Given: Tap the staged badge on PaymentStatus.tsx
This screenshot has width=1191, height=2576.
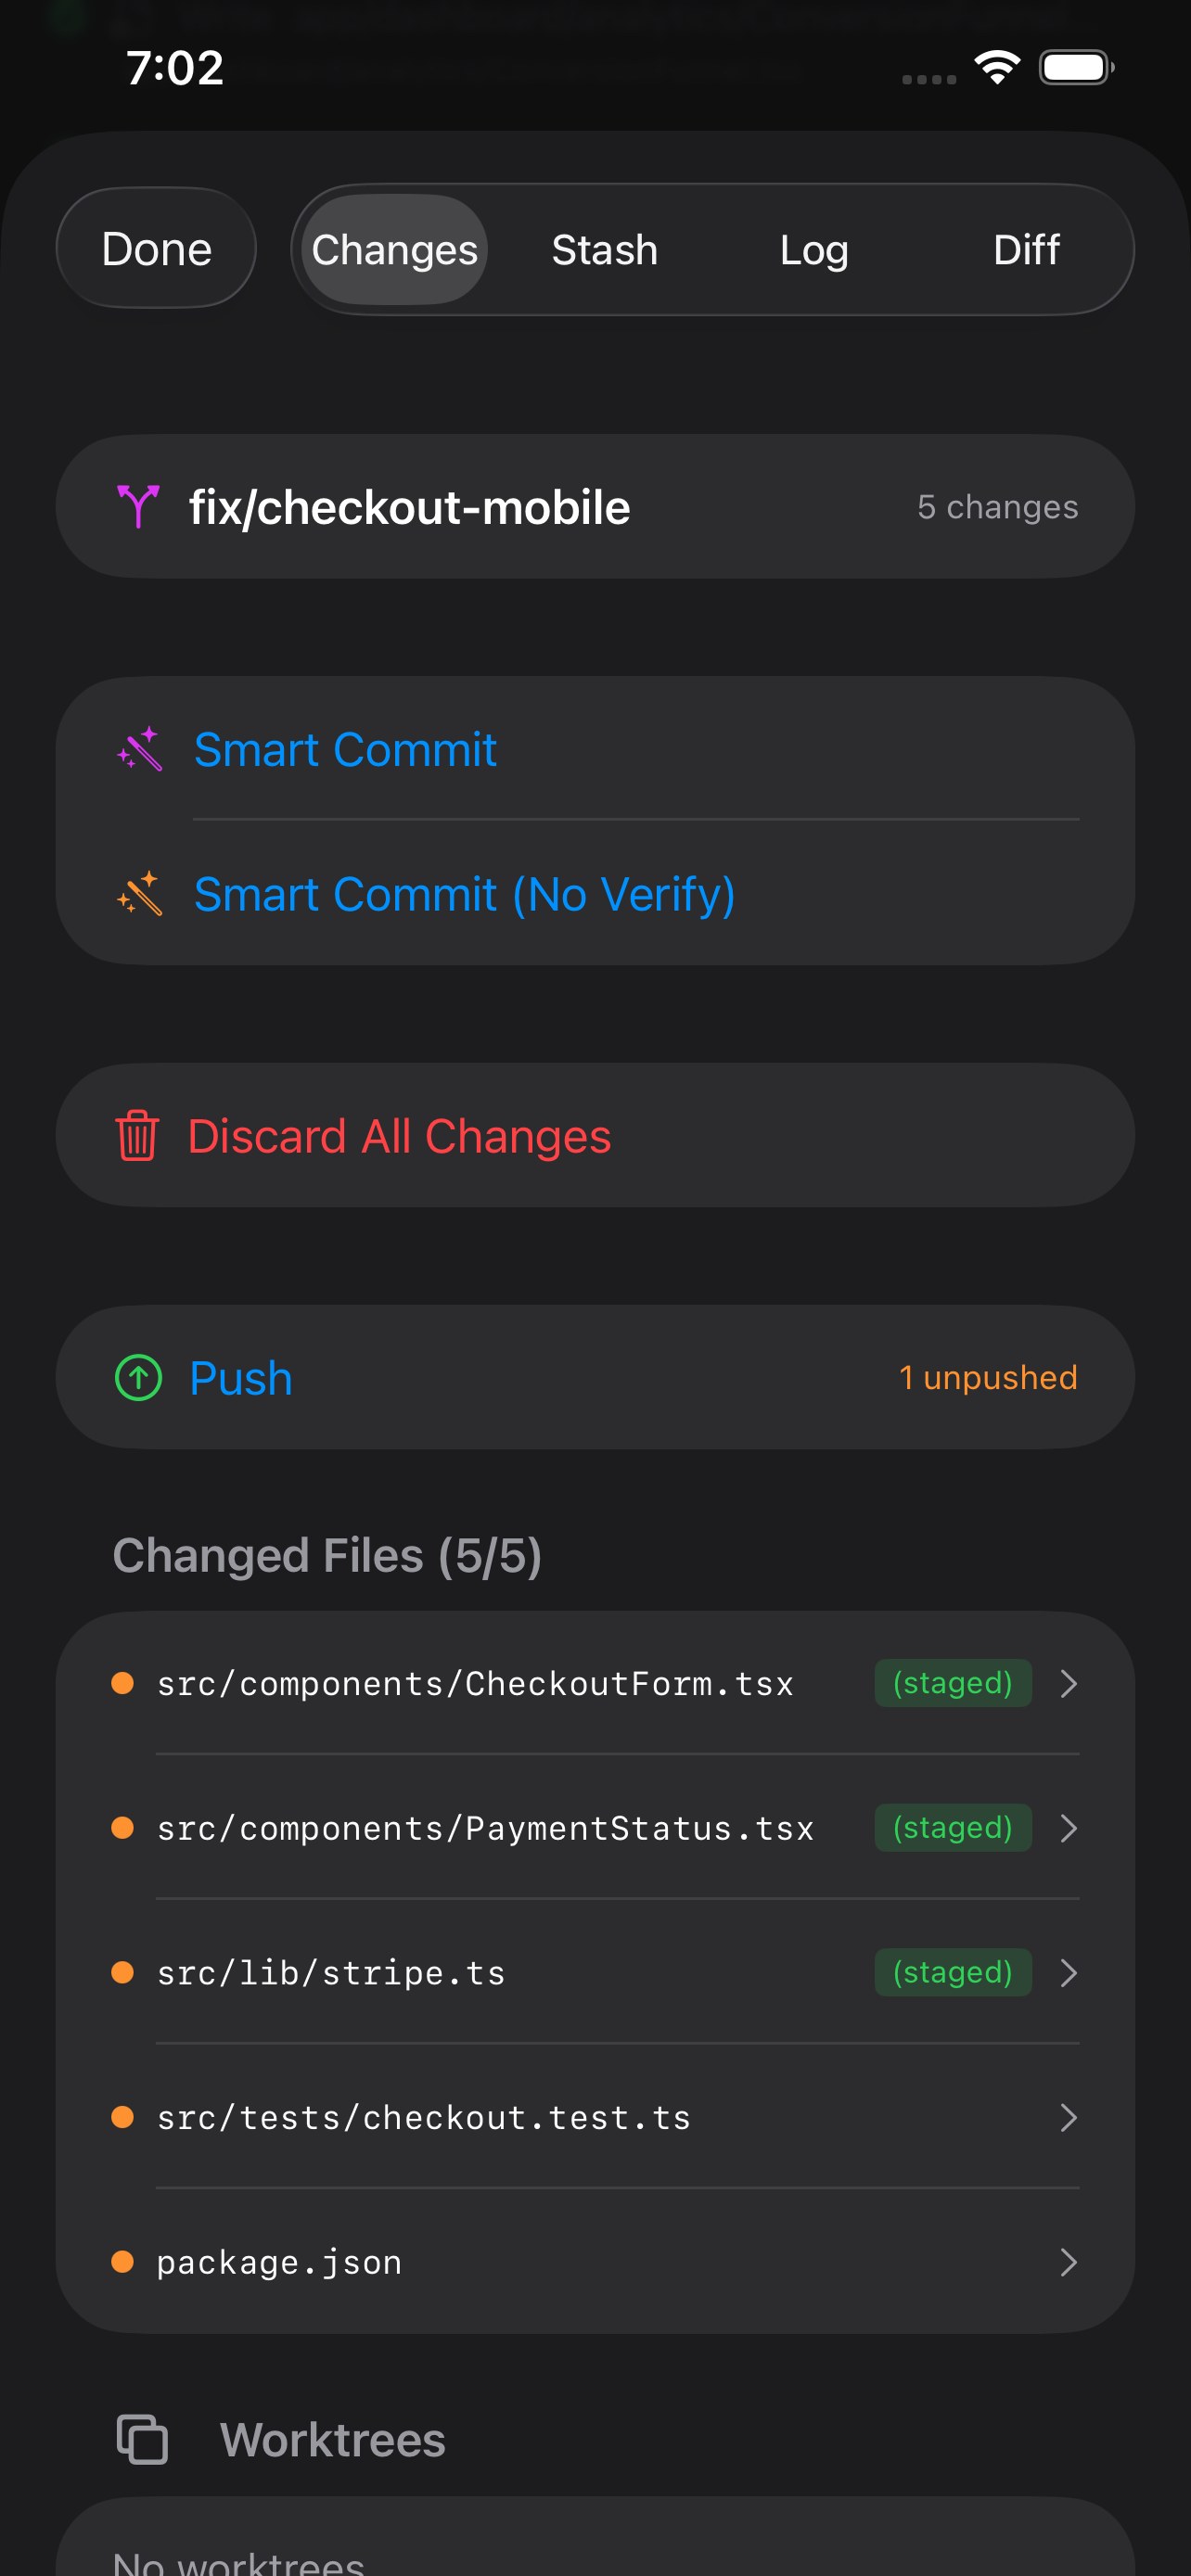Looking at the screenshot, I should click(952, 1827).
